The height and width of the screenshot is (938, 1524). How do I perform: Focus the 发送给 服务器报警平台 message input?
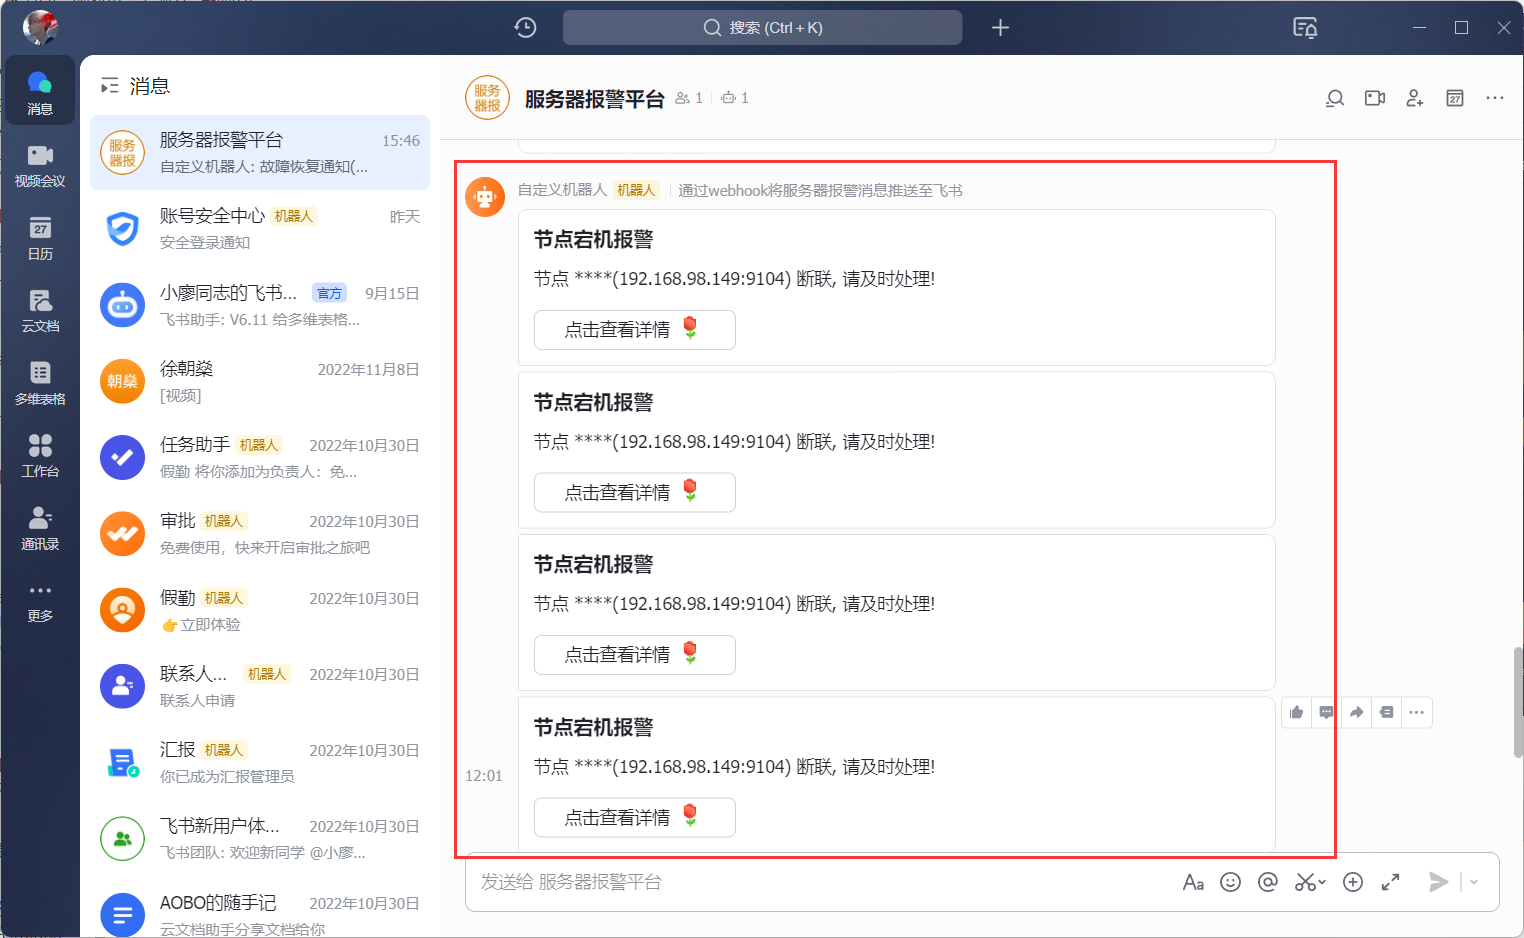pos(820,882)
